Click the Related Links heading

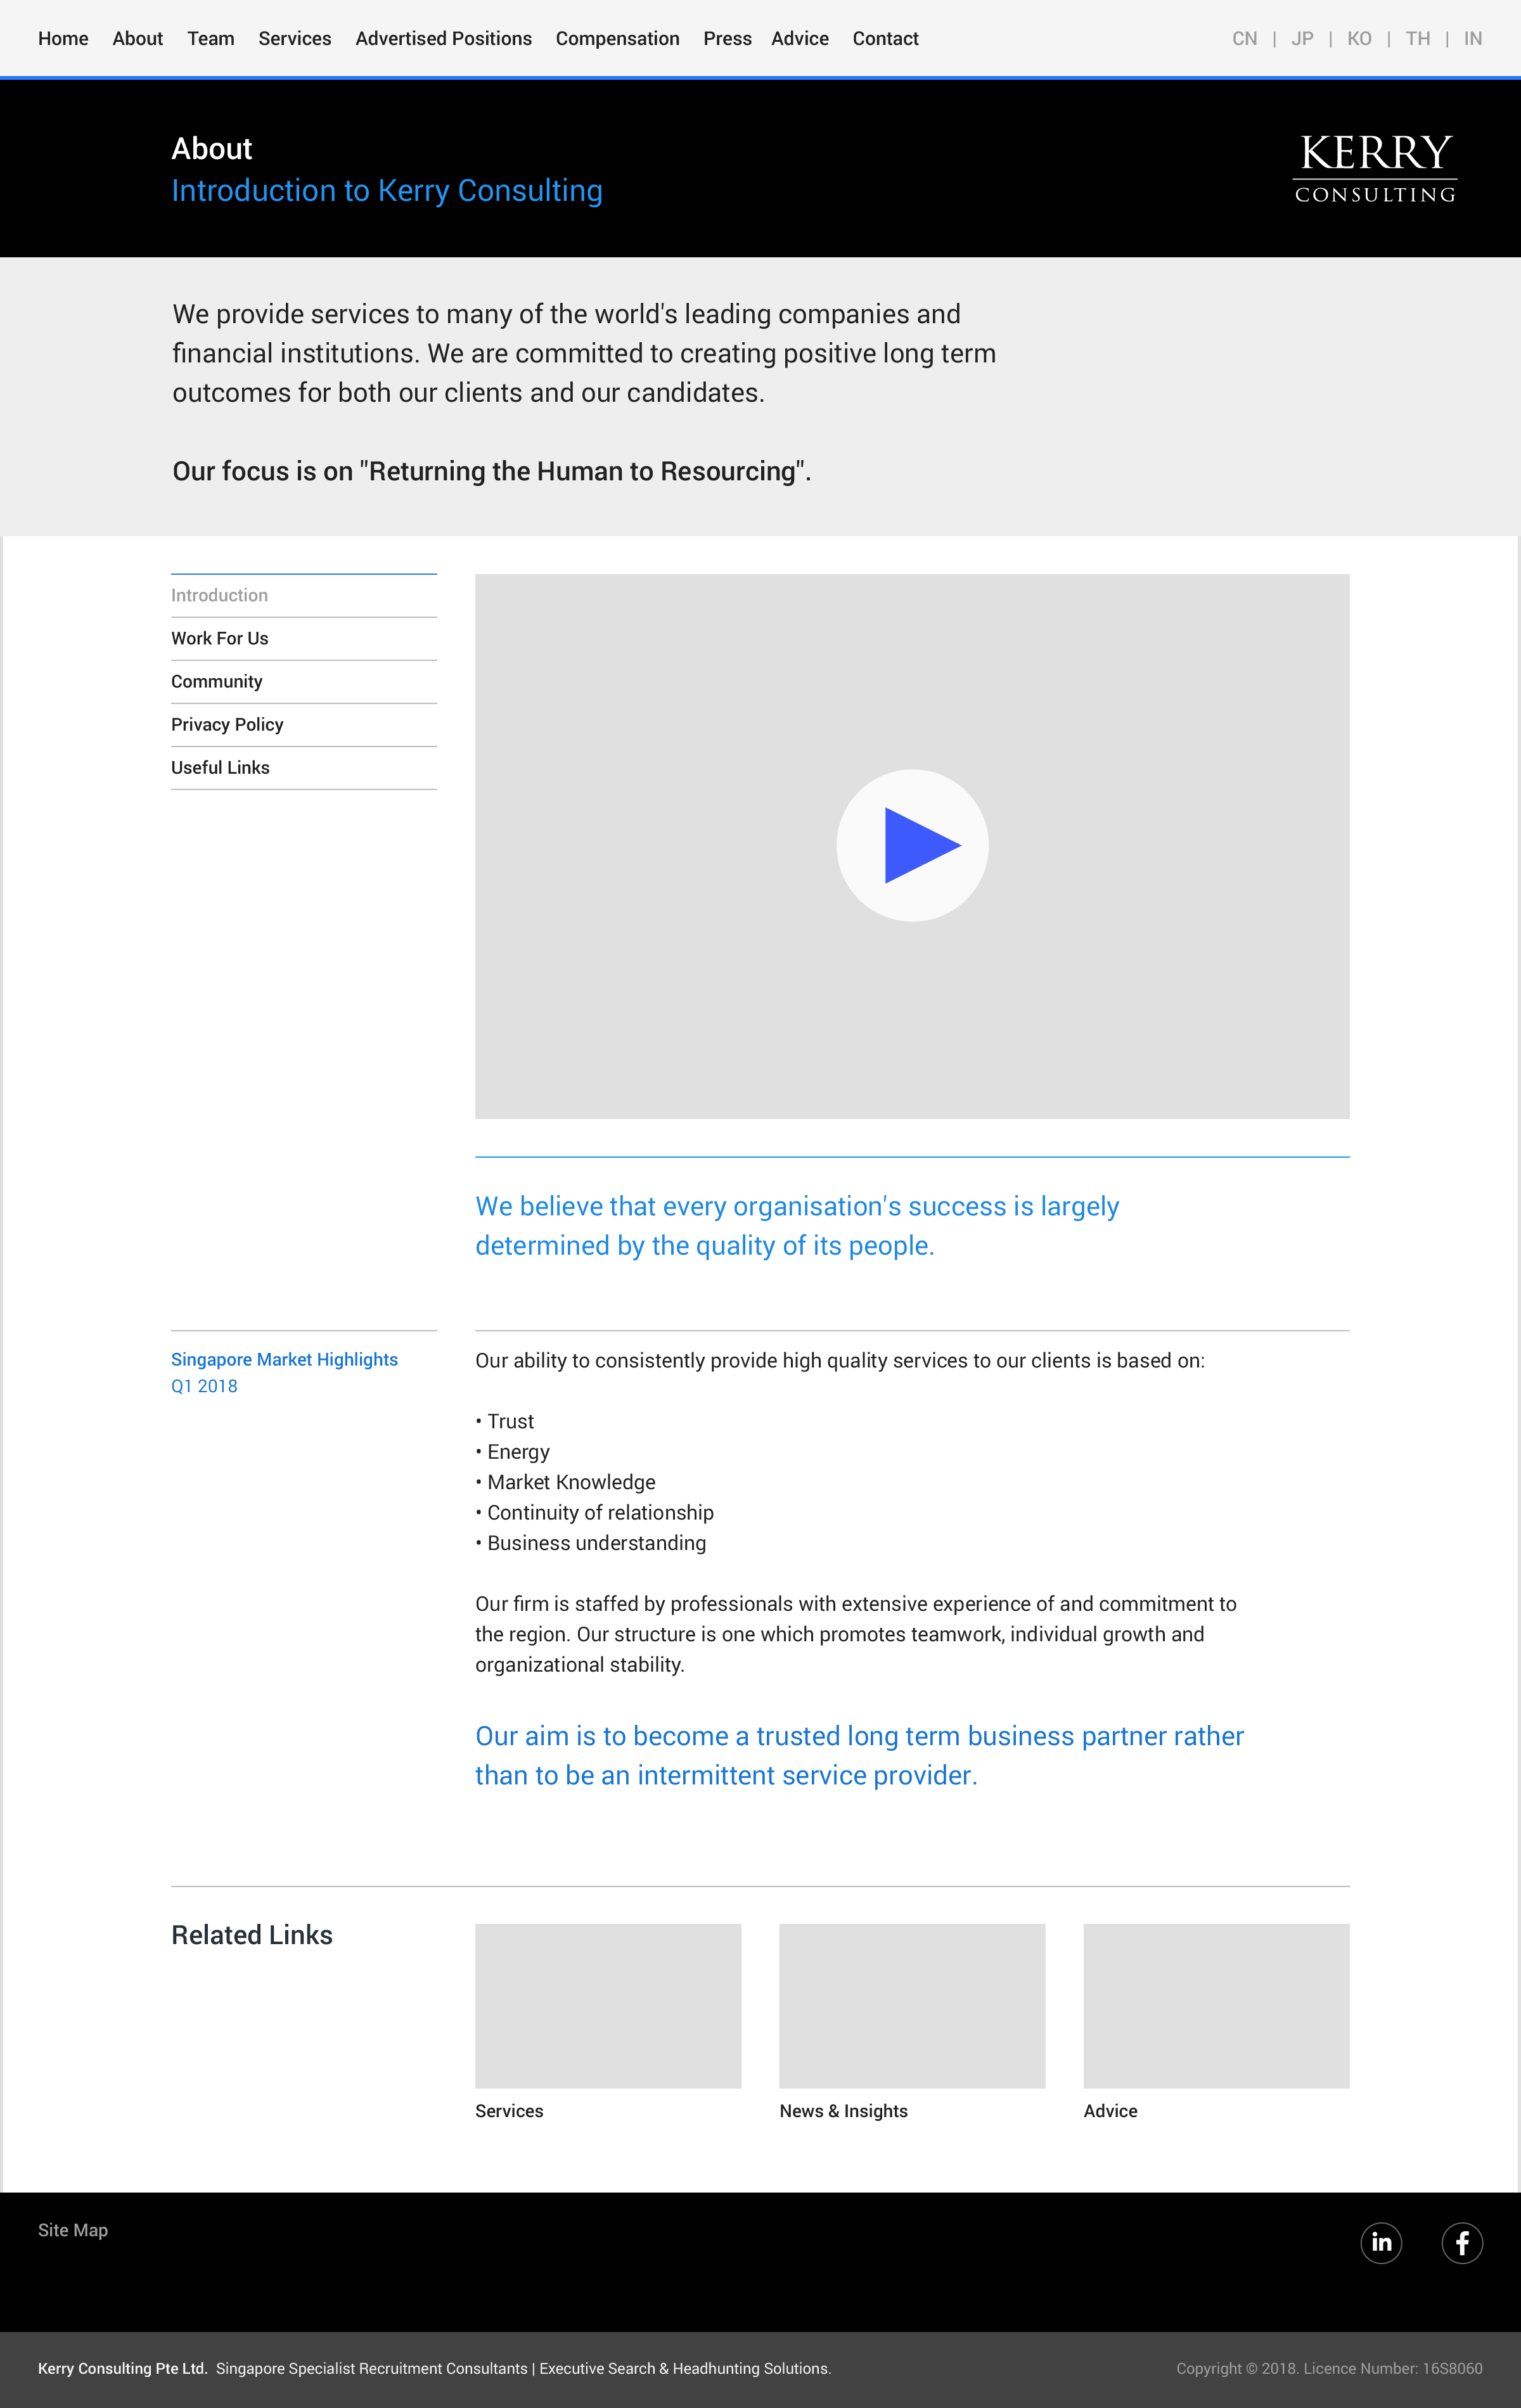point(252,1935)
